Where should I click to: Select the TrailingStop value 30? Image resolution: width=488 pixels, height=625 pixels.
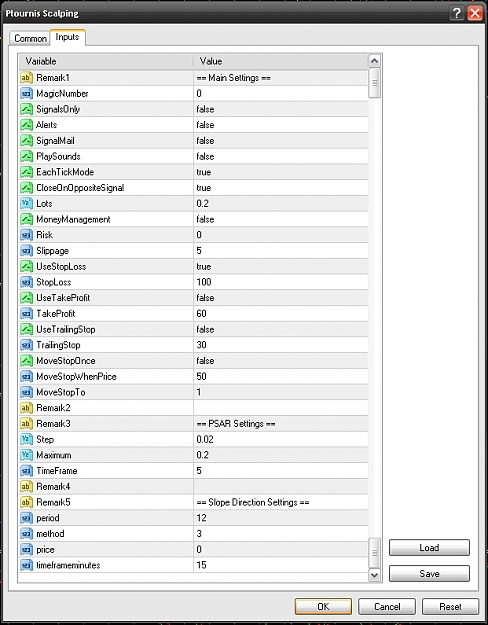point(201,345)
